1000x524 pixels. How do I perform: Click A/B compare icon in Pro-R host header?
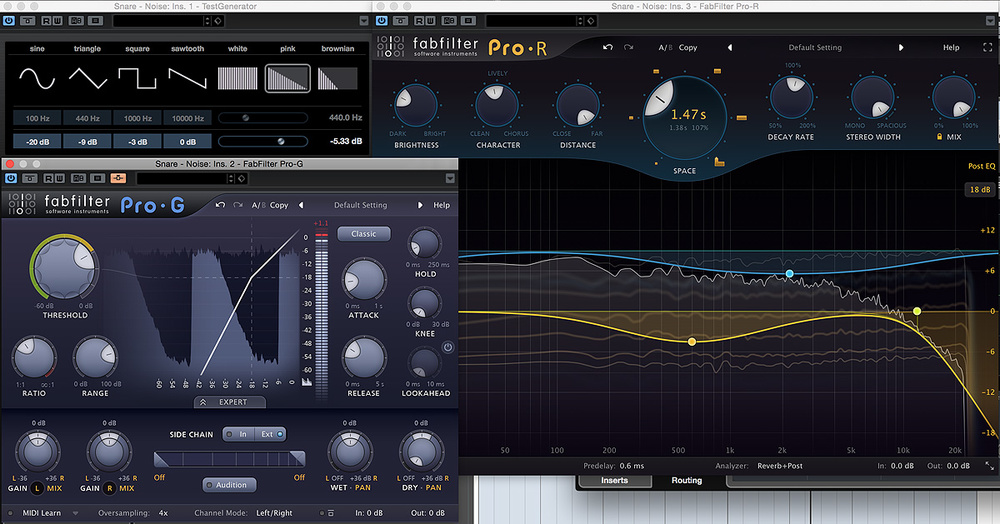click(x=449, y=20)
